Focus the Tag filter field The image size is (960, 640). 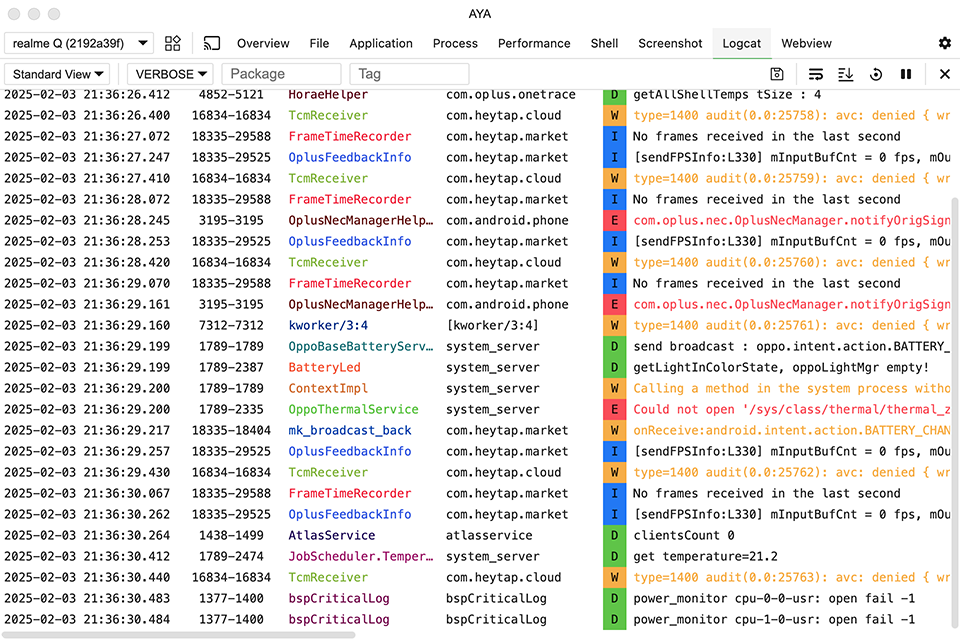coord(409,74)
